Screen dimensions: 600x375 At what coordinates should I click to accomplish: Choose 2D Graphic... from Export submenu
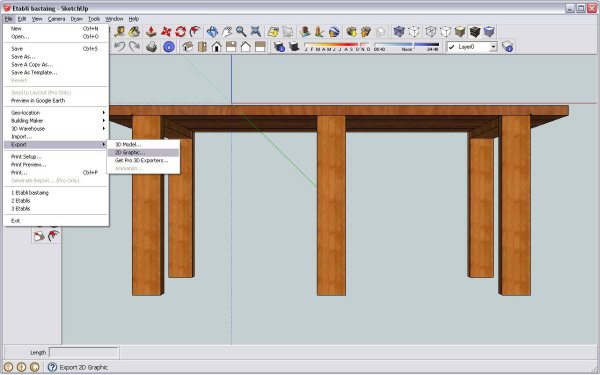[143, 152]
